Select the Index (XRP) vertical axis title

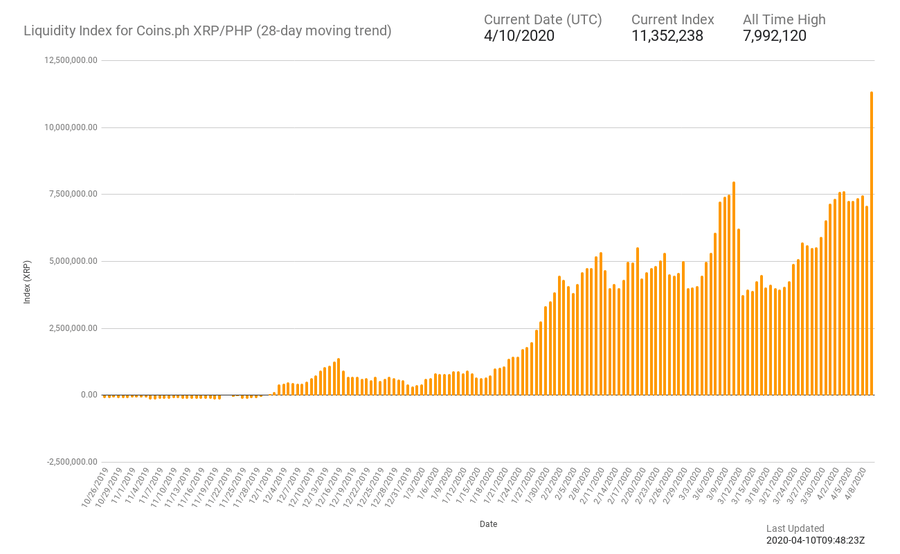27,282
